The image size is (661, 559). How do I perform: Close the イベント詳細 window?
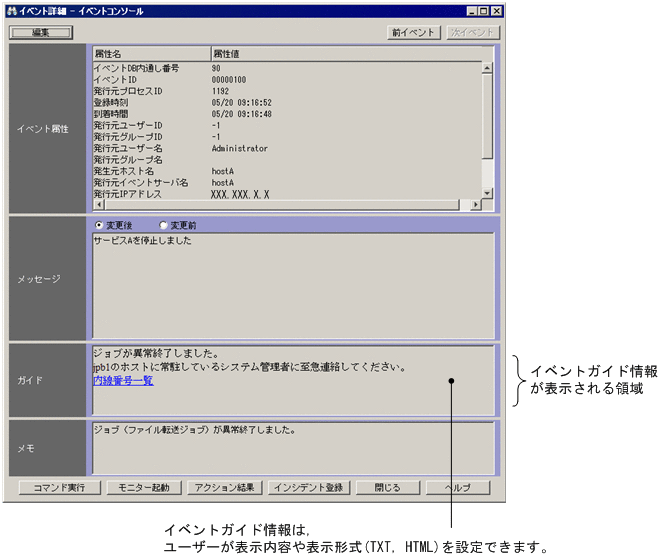(497, 11)
